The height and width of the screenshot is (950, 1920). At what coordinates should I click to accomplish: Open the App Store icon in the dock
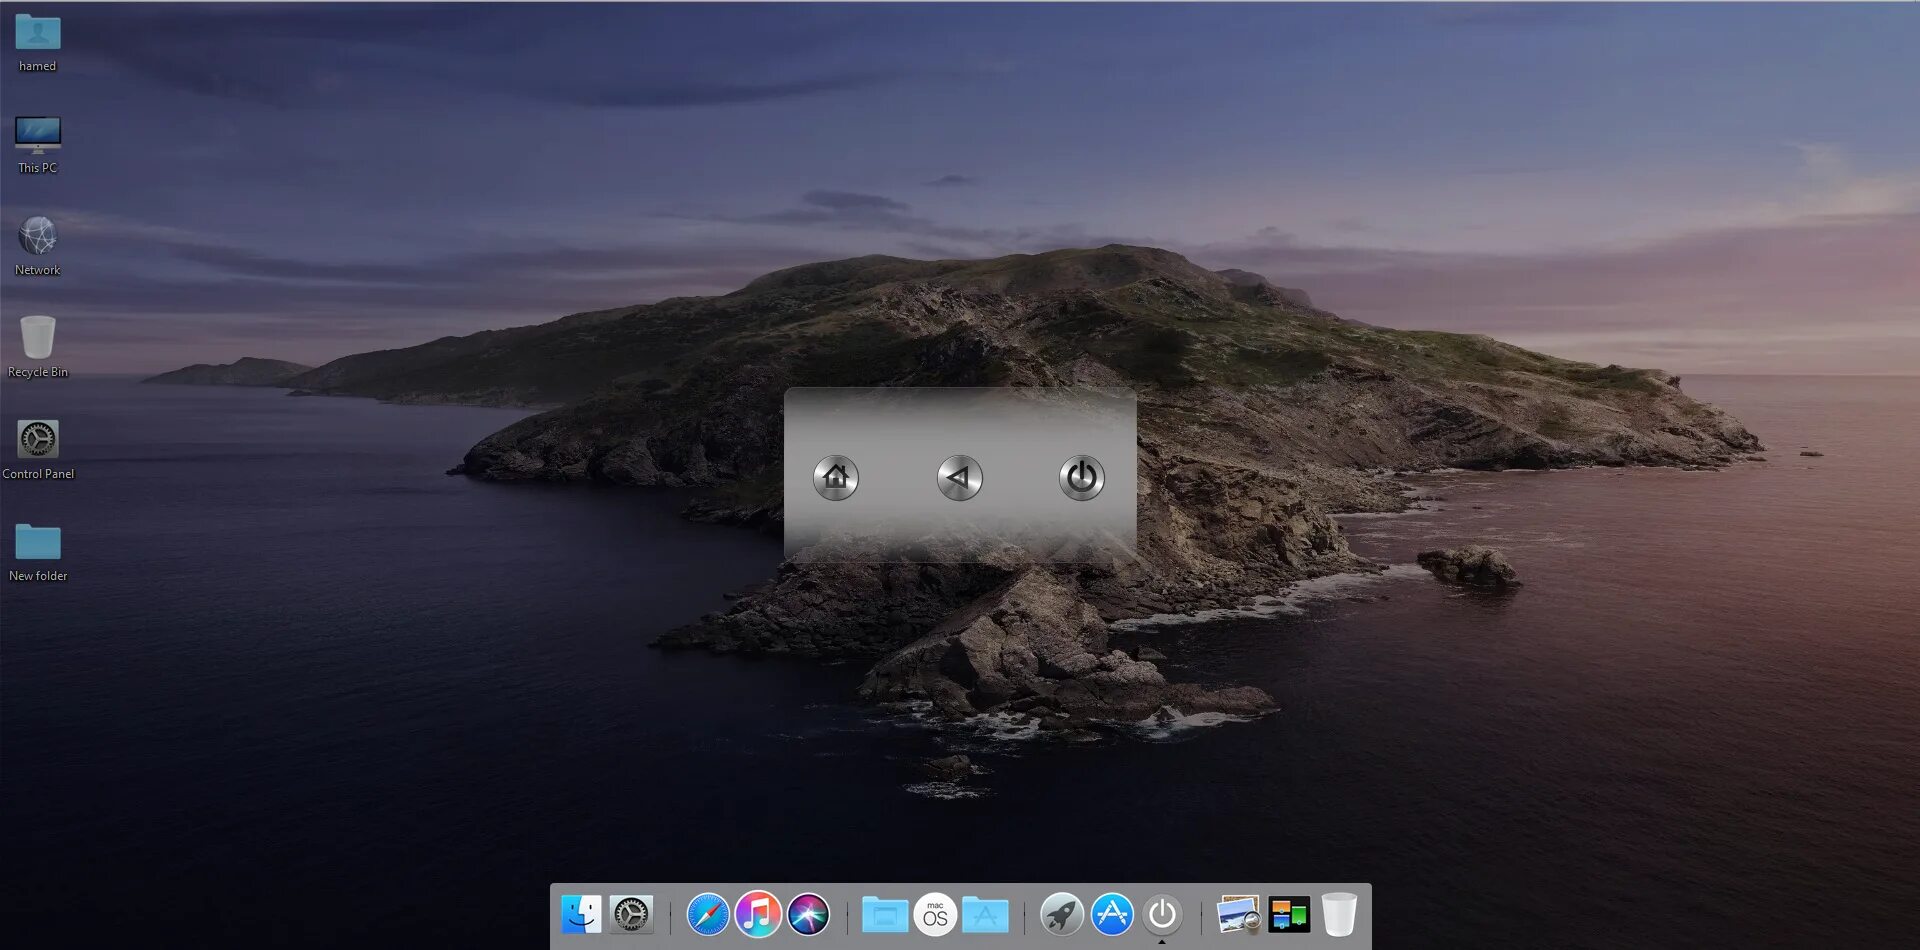pyautogui.click(x=1112, y=914)
